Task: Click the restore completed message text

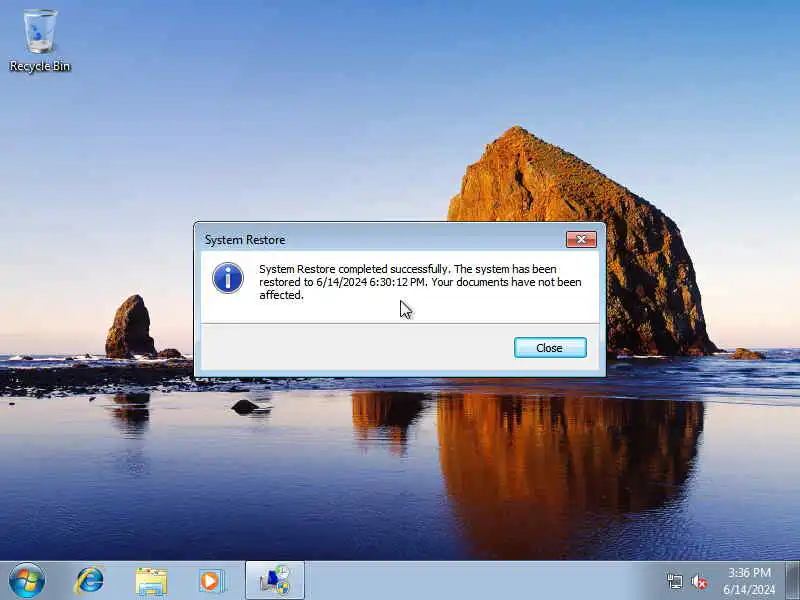Action: pyautogui.click(x=420, y=282)
